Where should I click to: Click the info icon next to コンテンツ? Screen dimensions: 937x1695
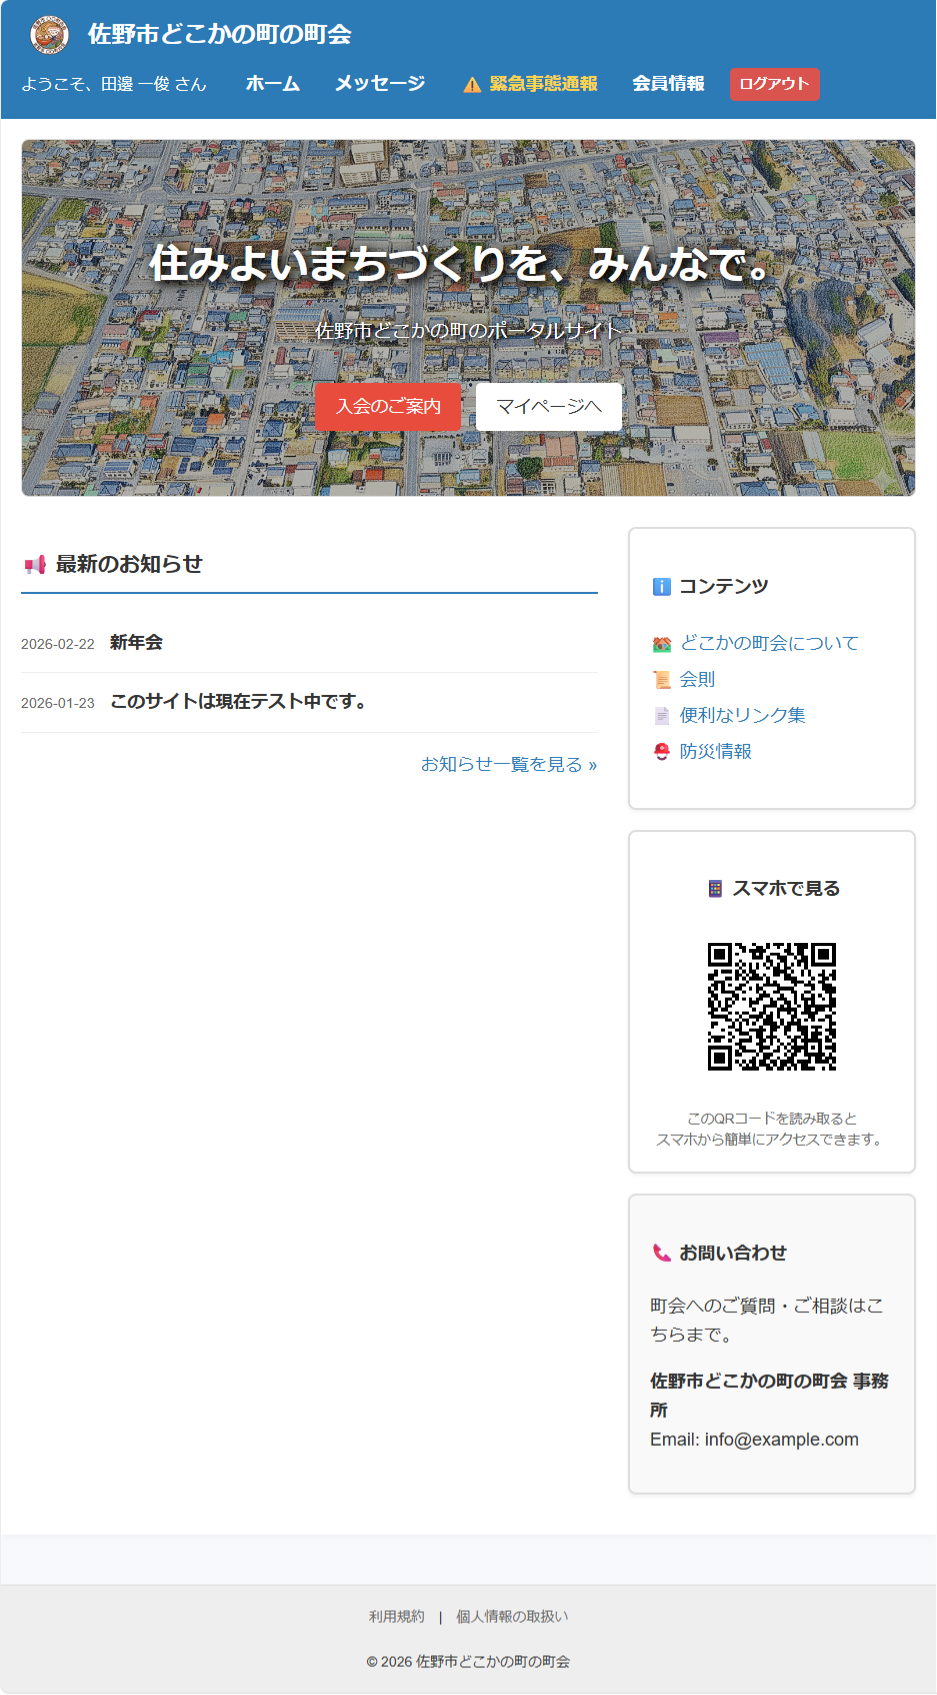[661, 586]
